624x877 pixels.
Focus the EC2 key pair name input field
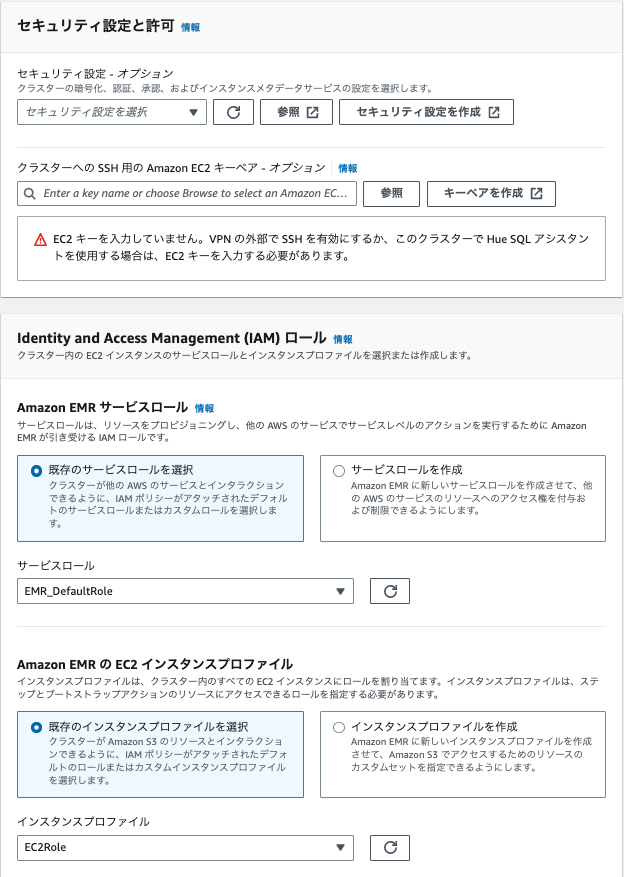187,194
